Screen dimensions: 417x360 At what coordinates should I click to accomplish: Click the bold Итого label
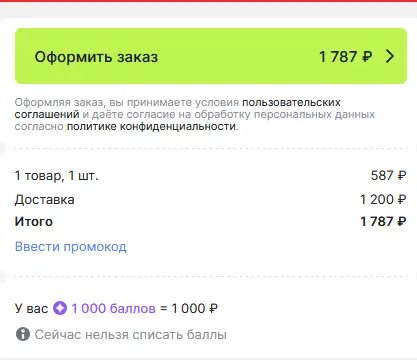(x=34, y=222)
